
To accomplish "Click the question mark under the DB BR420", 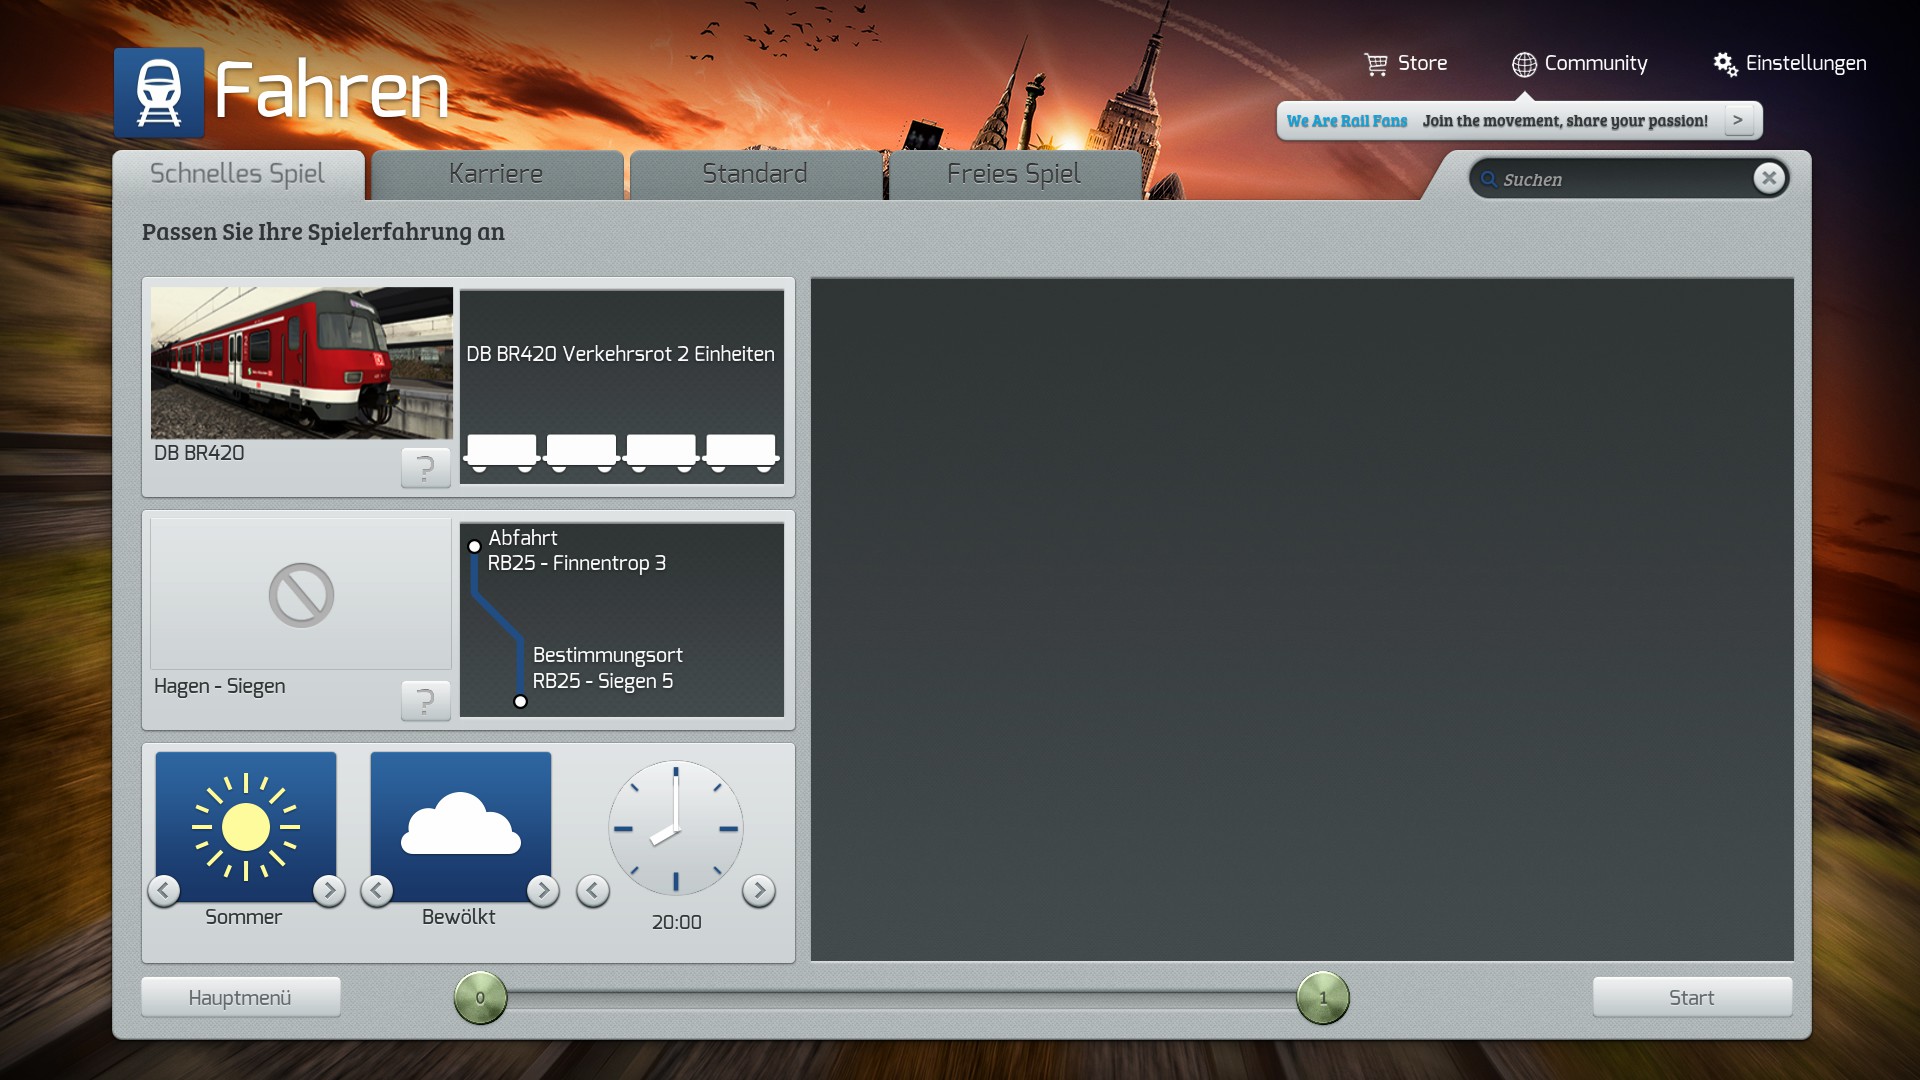I will pos(425,467).
